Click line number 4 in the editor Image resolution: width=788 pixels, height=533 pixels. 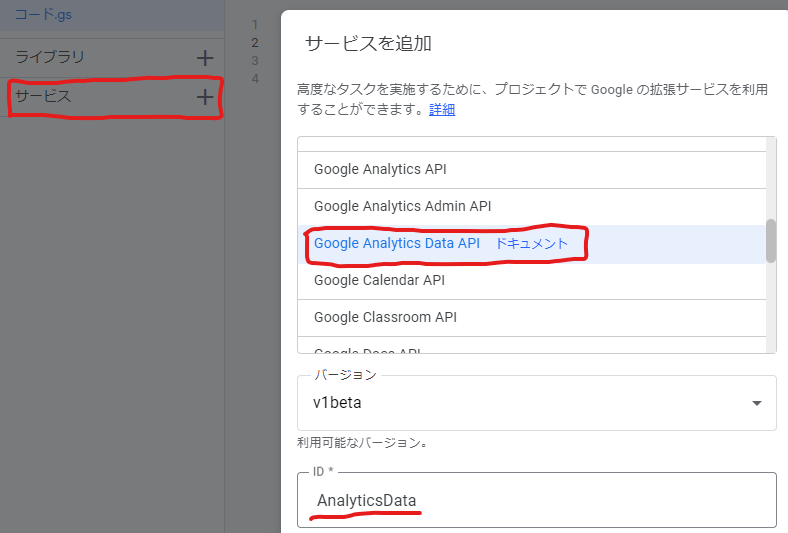pos(255,79)
